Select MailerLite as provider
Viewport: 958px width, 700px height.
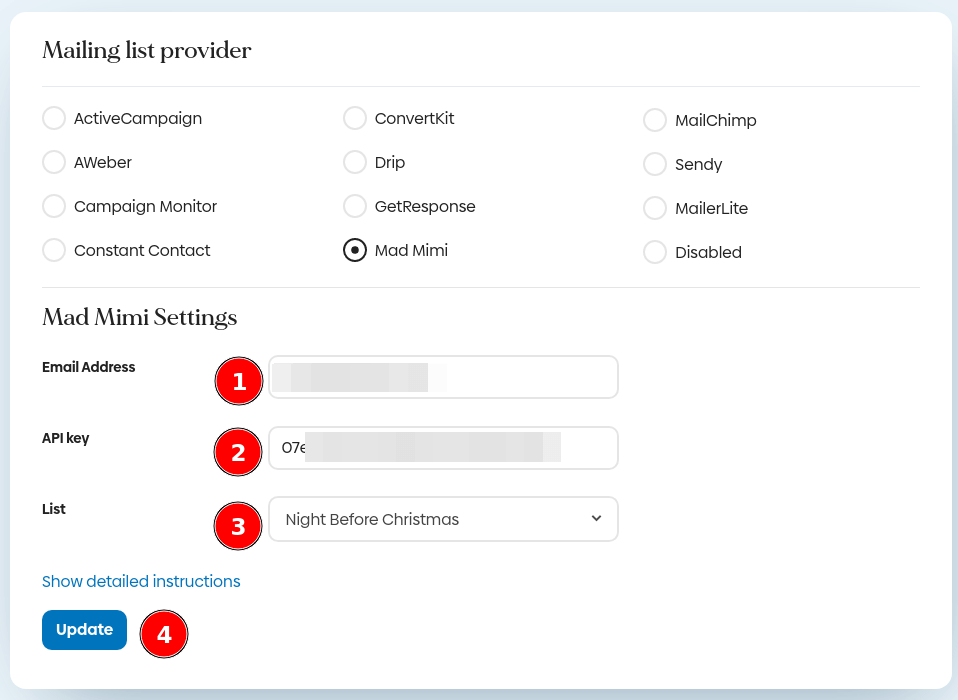(x=655, y=208)
